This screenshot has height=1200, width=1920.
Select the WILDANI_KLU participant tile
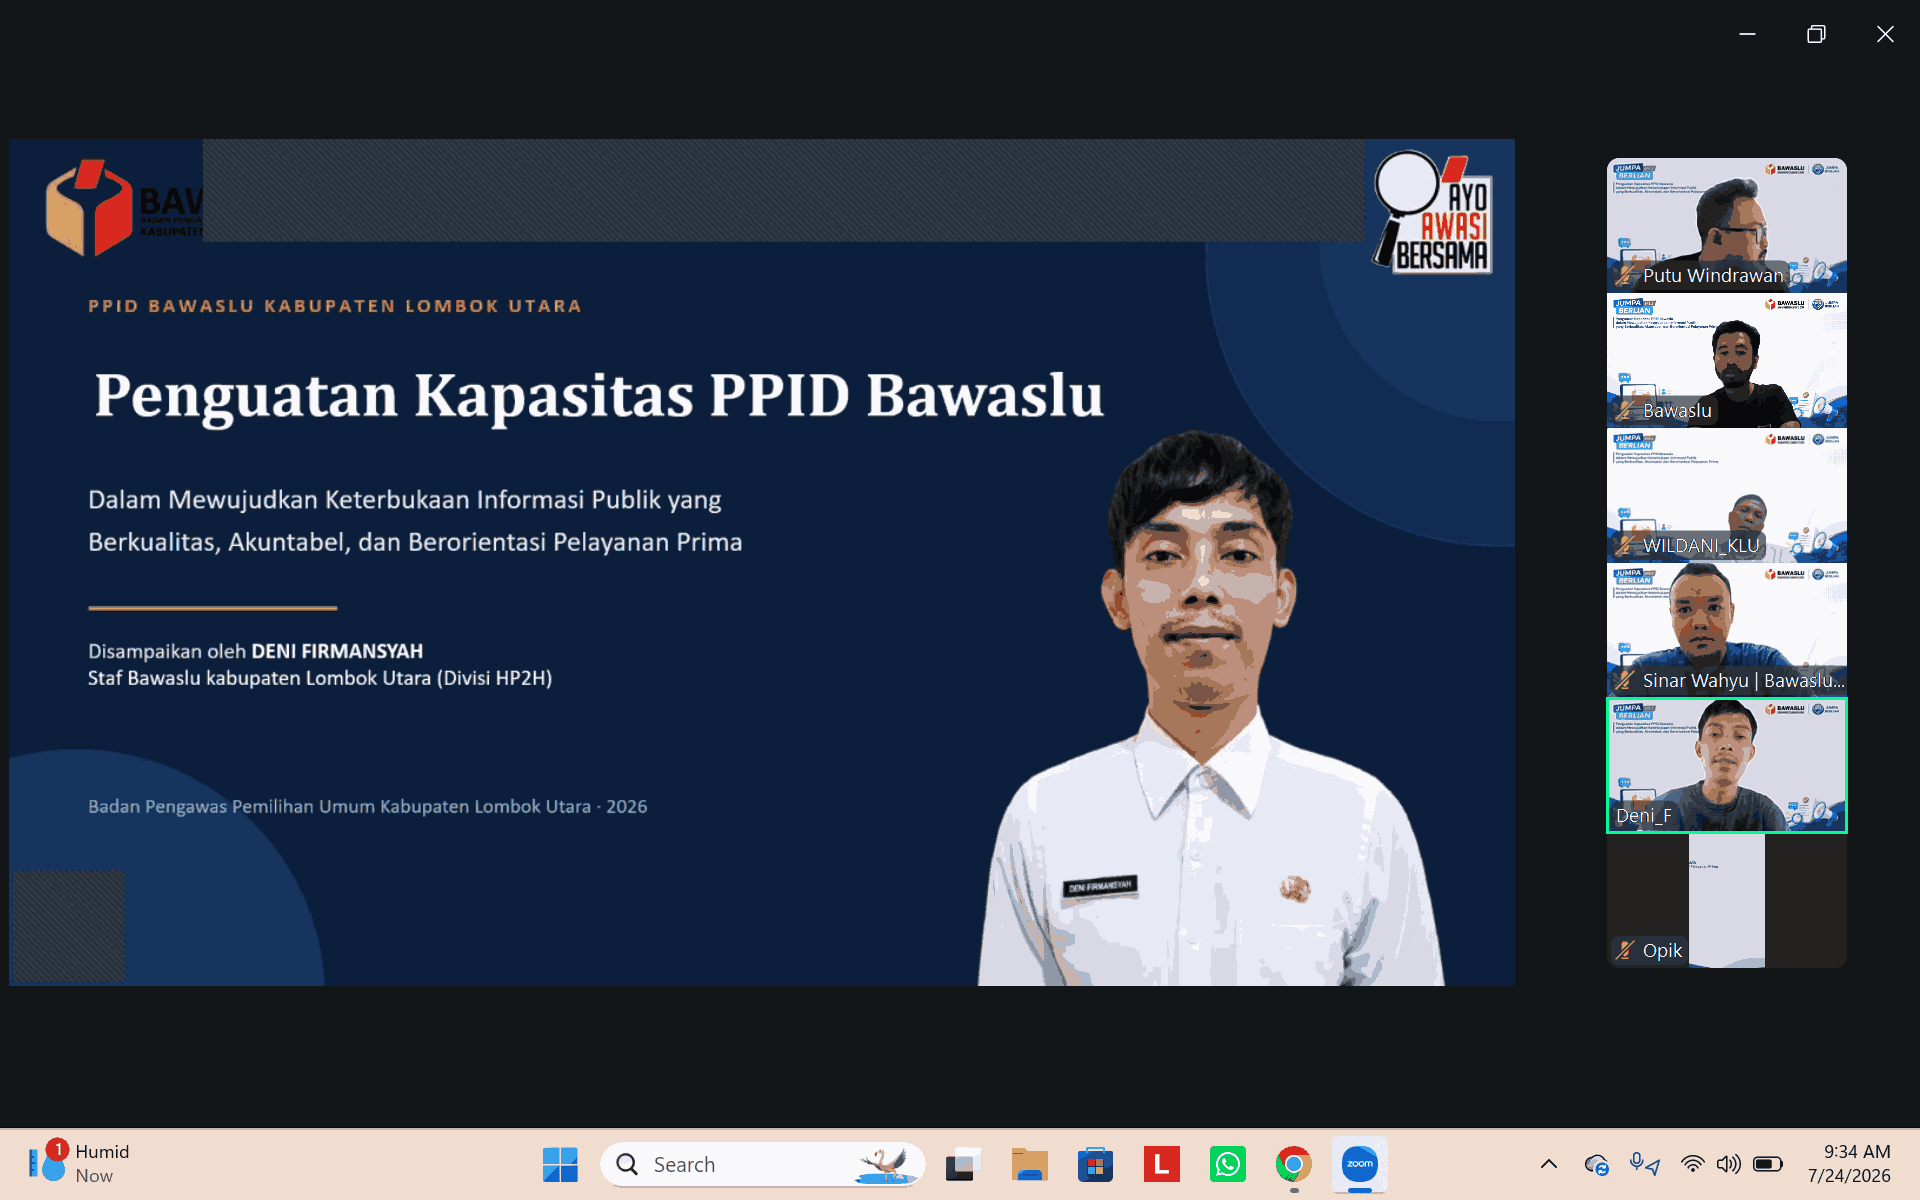pos(1727,495)
